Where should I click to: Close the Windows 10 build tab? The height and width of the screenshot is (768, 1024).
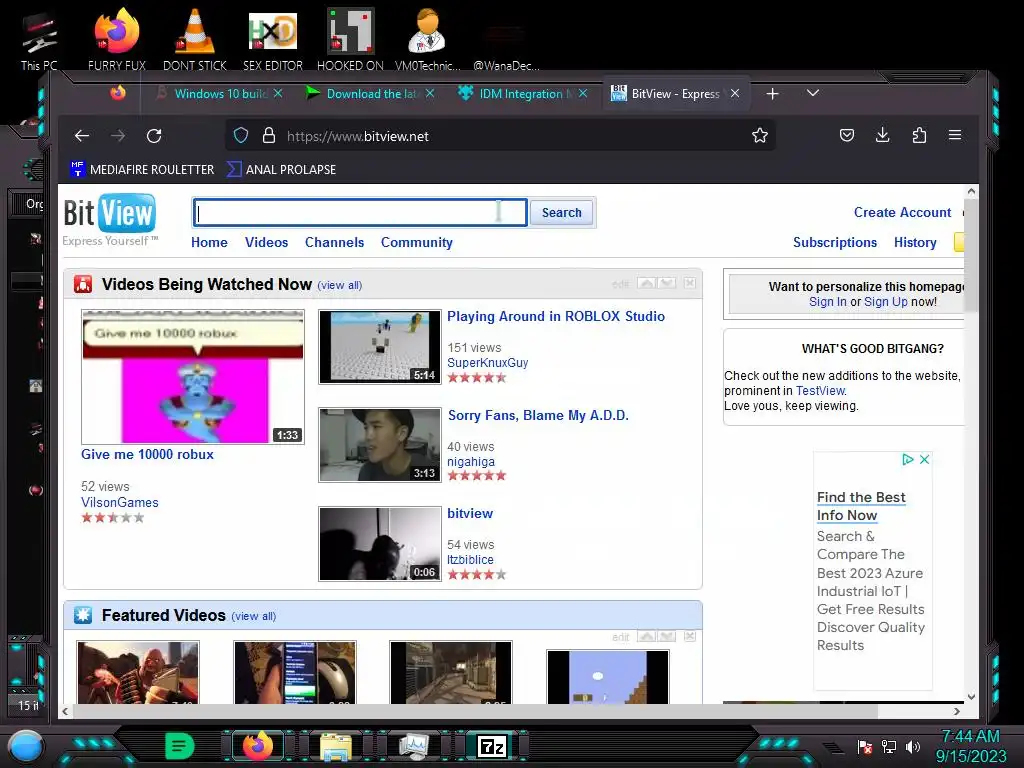click(278, 93)
